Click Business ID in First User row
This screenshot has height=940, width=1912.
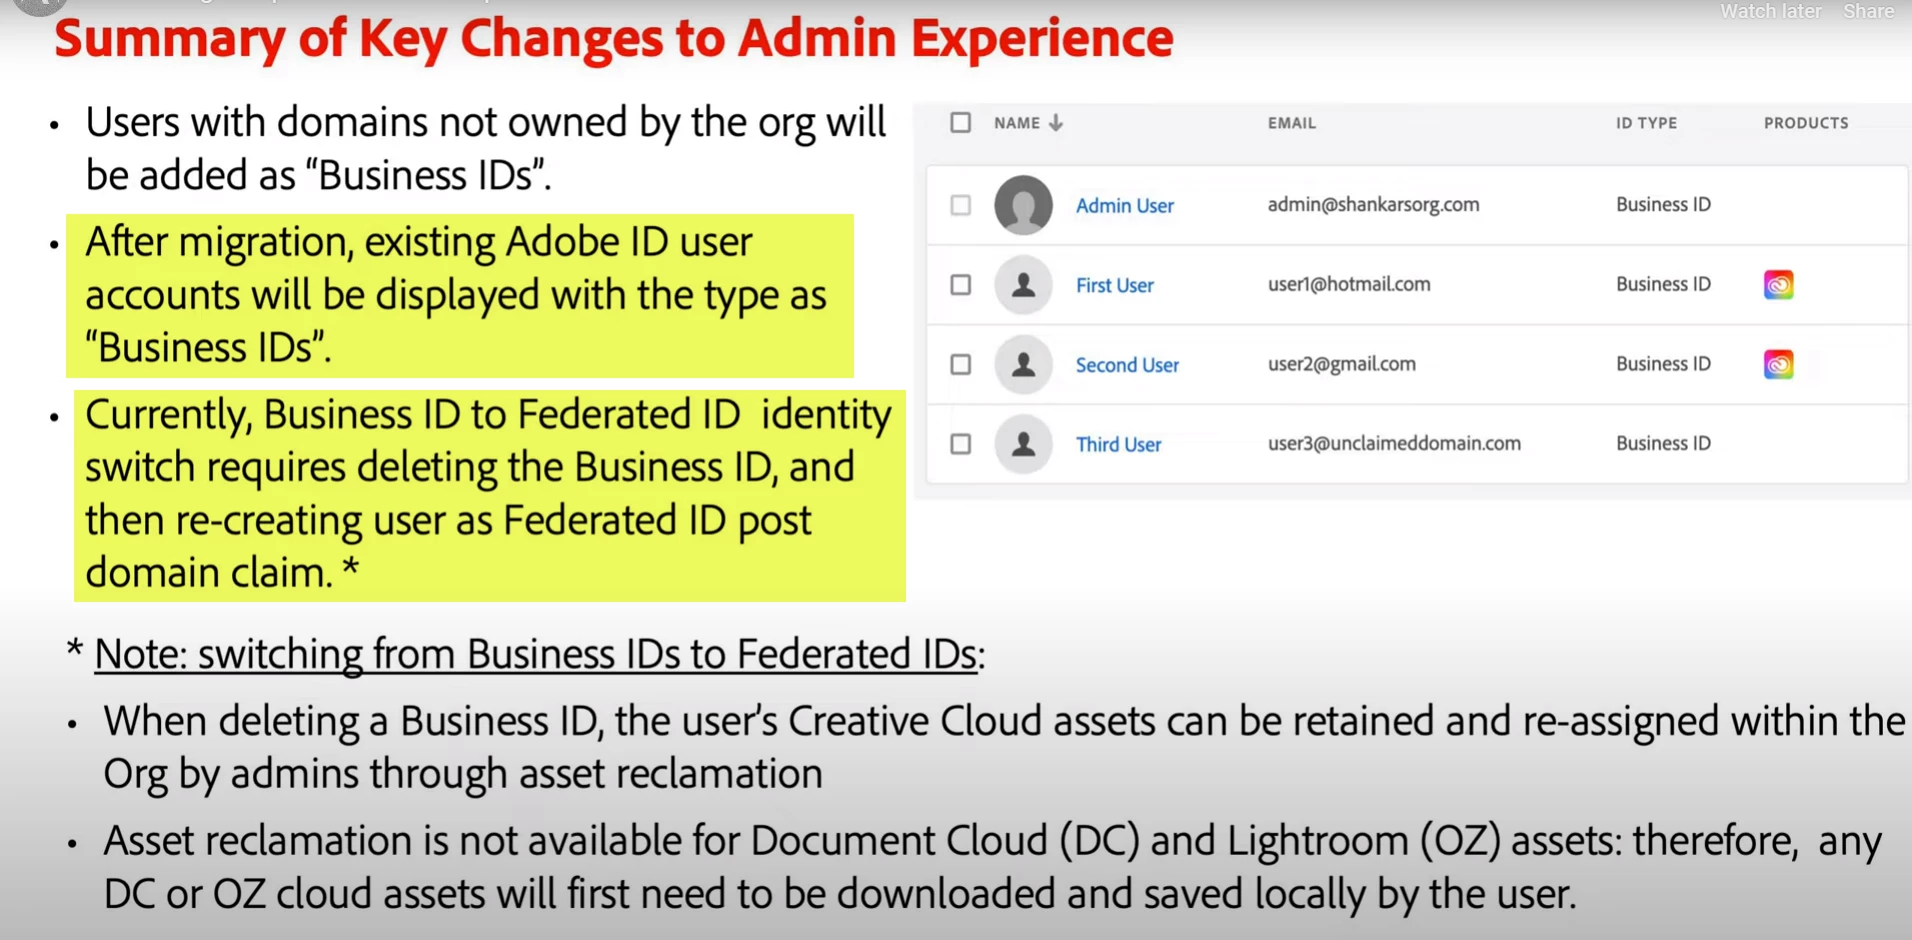coord(1663,284)
